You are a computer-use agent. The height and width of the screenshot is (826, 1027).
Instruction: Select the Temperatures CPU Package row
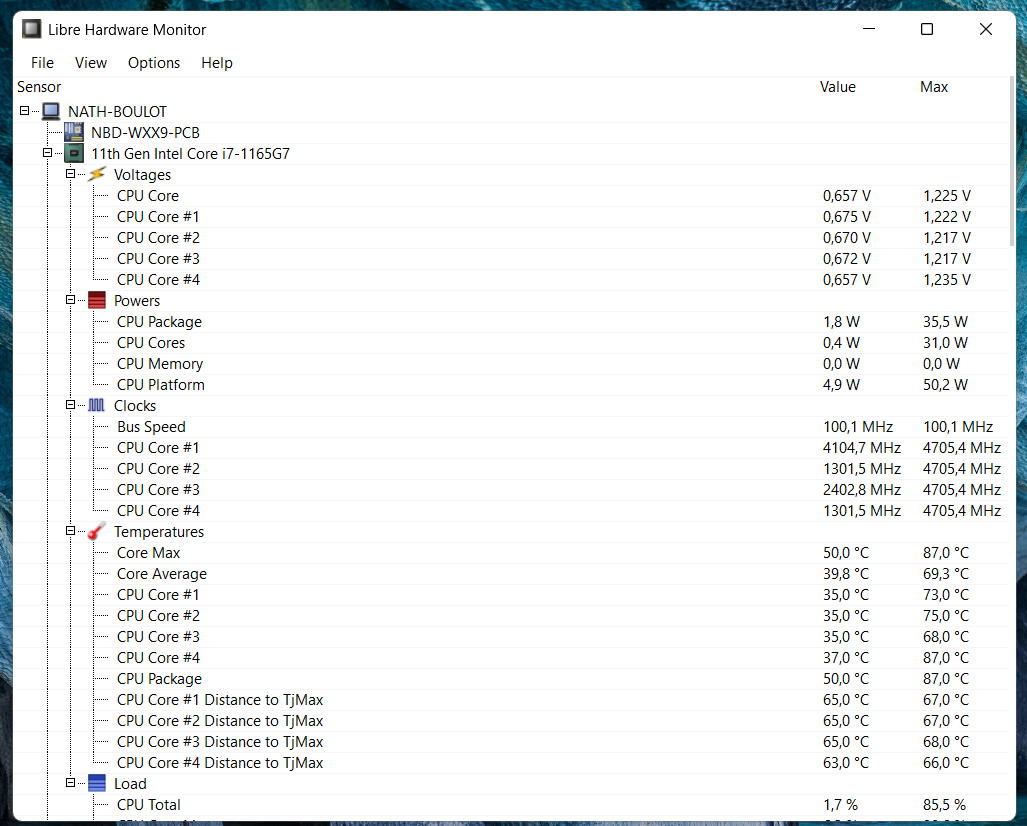click(511, 679)
